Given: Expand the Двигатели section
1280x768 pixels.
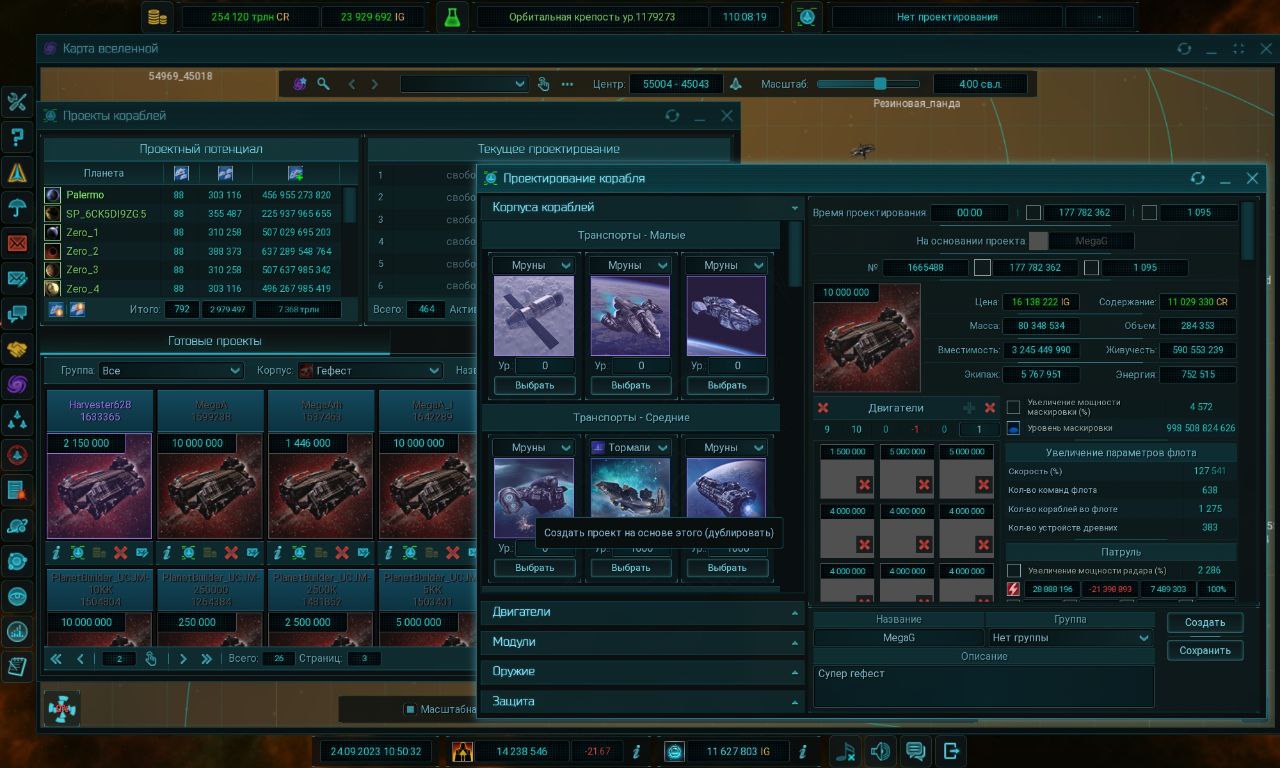Looking at the screenshot, I should click(642, 612).
